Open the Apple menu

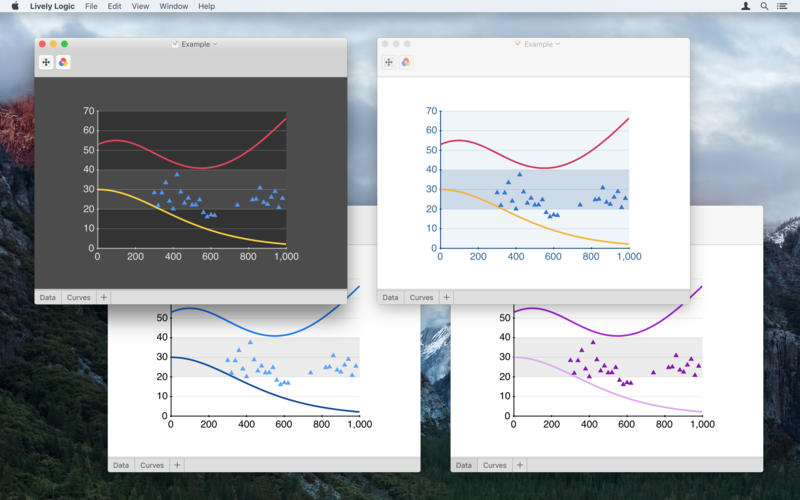14,6
